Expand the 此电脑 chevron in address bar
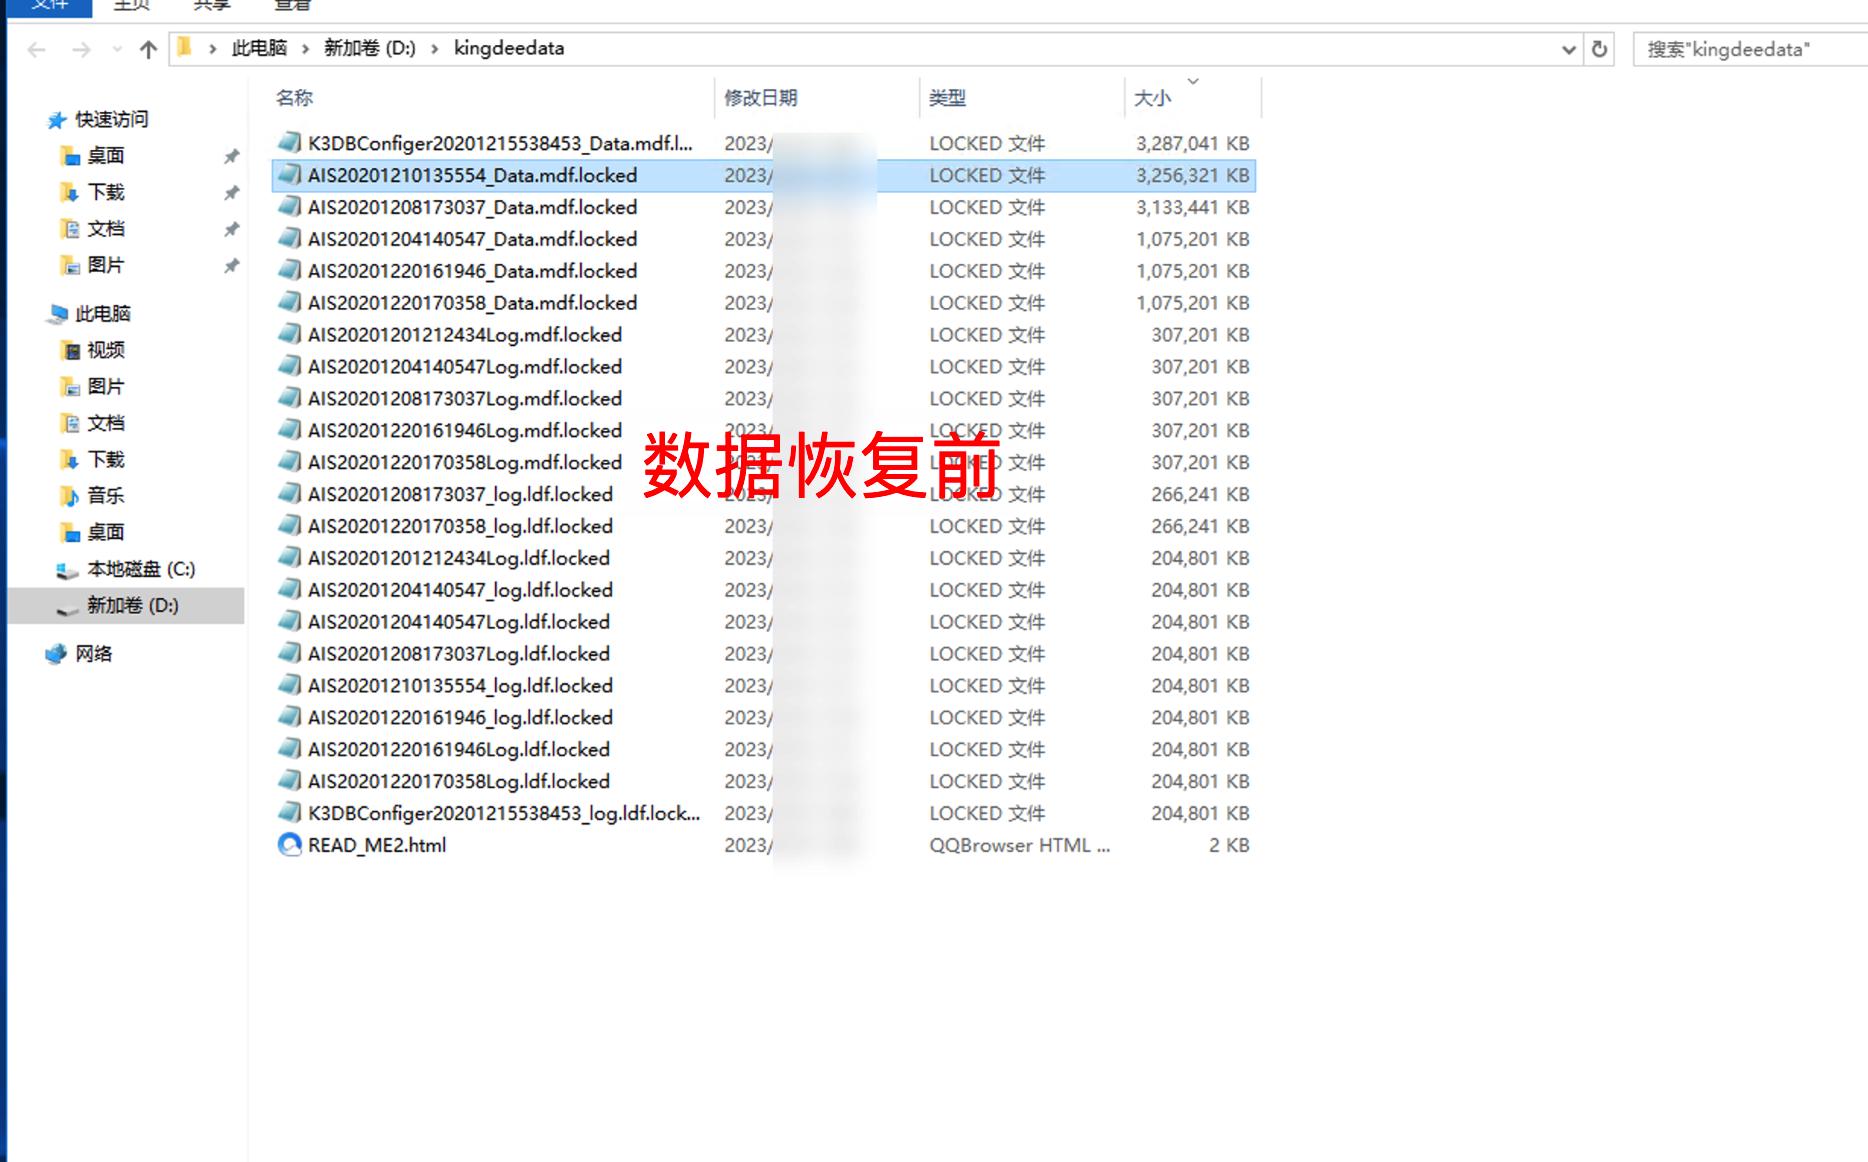The height and width of the screenshot is (1162, 1868). (x=304, y=48)
